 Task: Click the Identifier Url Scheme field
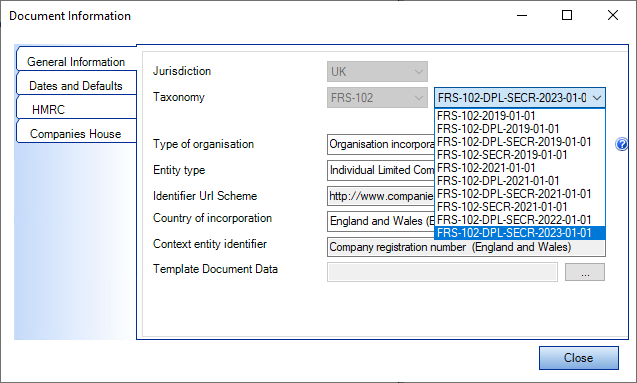(381, 196)
